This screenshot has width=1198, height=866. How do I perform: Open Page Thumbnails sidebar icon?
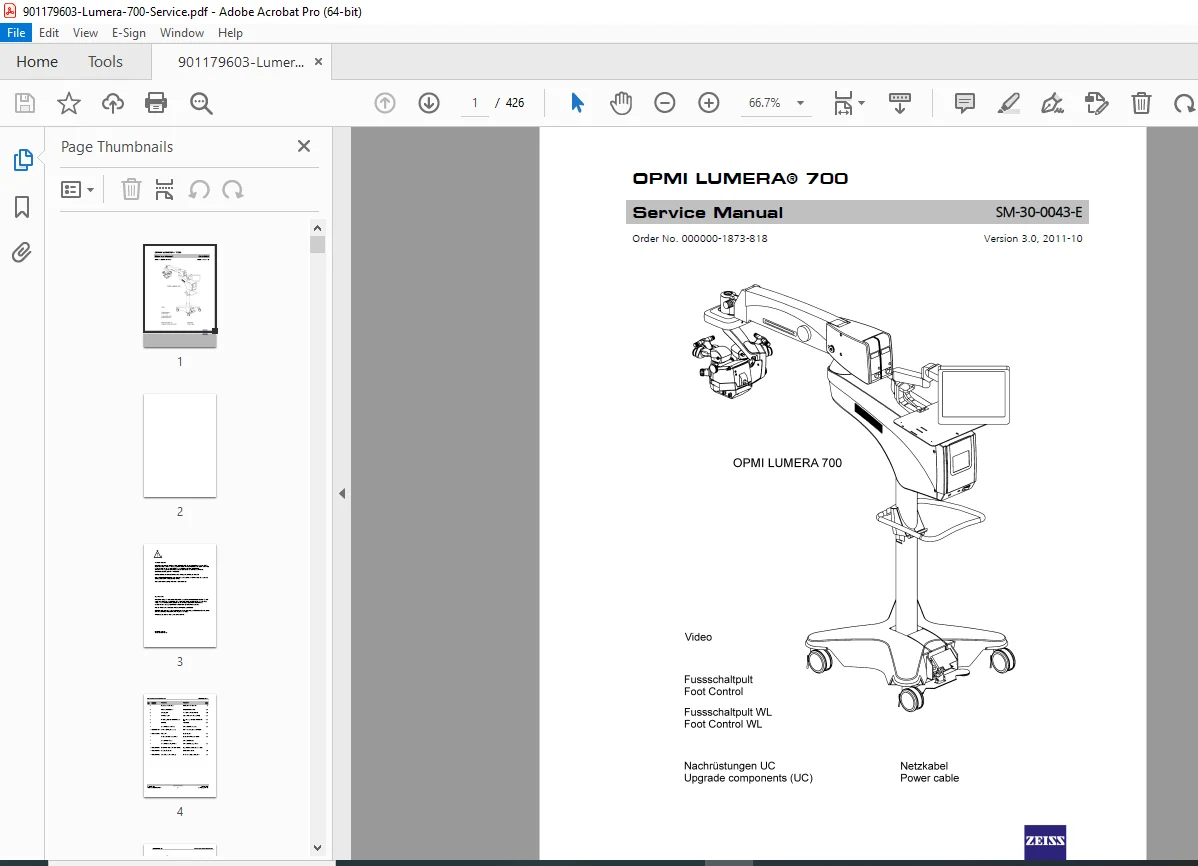[23, 160]
